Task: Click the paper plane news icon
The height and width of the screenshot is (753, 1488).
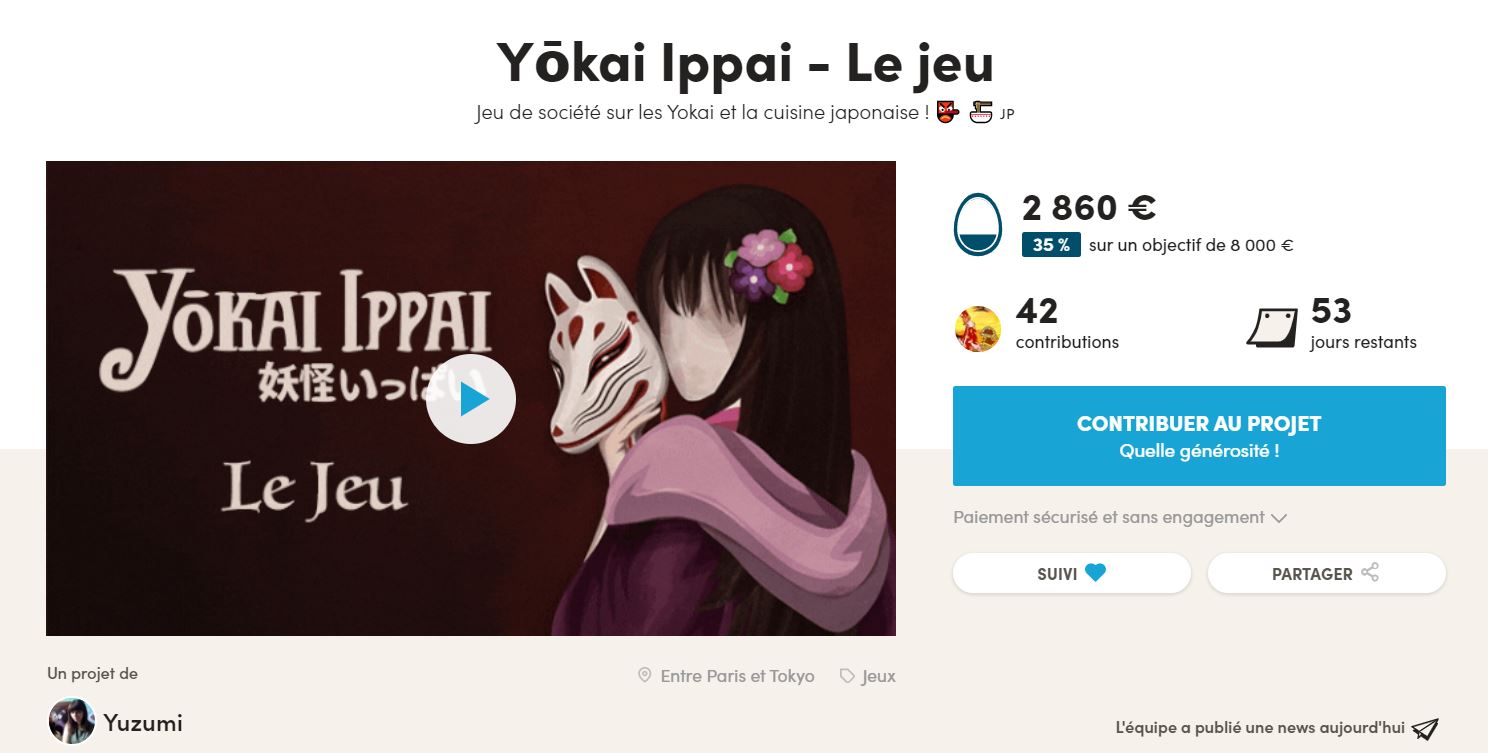Action: (1425, 728)
